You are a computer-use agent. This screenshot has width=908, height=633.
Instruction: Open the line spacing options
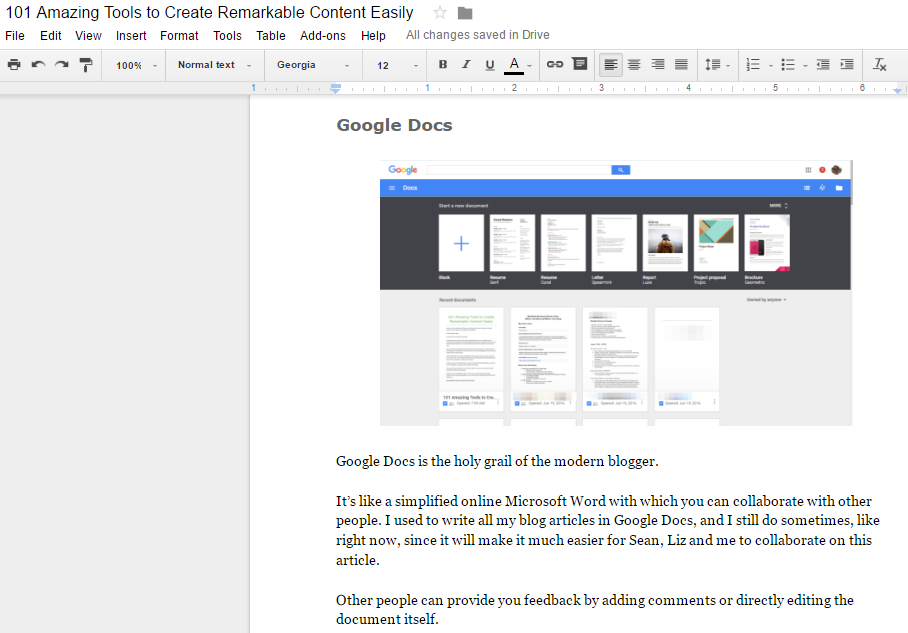coord(717,65)
